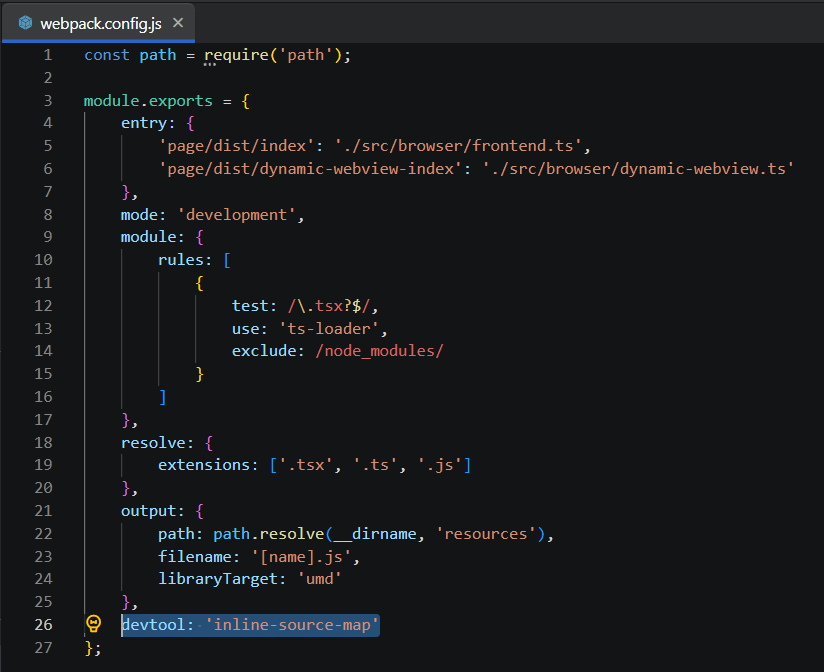824x672 pixels.
Task: Click the '.js' extension string on line 19
Action: point(440,465)
